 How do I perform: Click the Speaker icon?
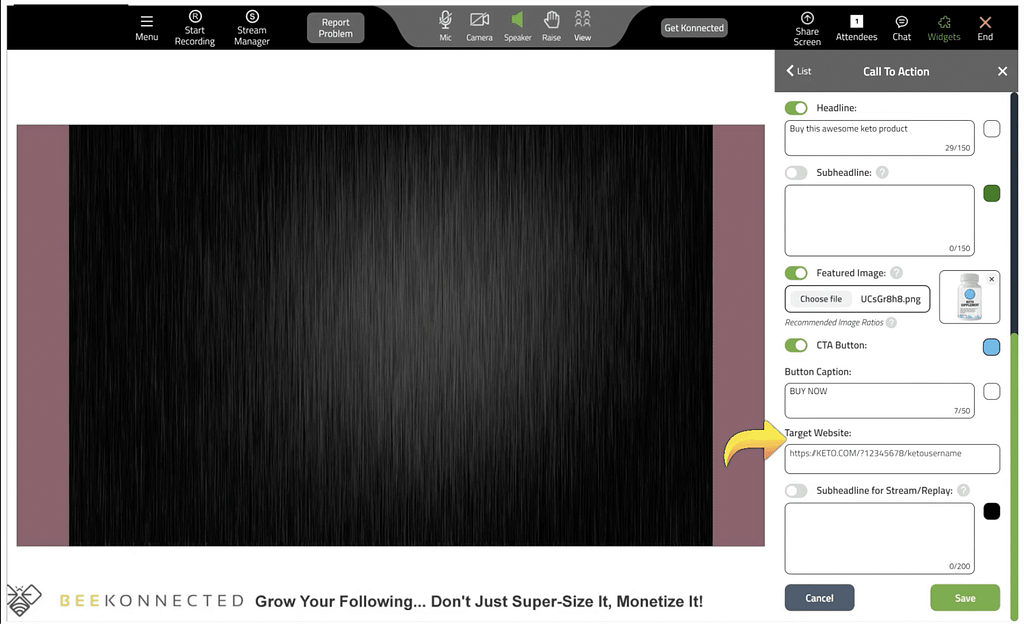point(517,20)
